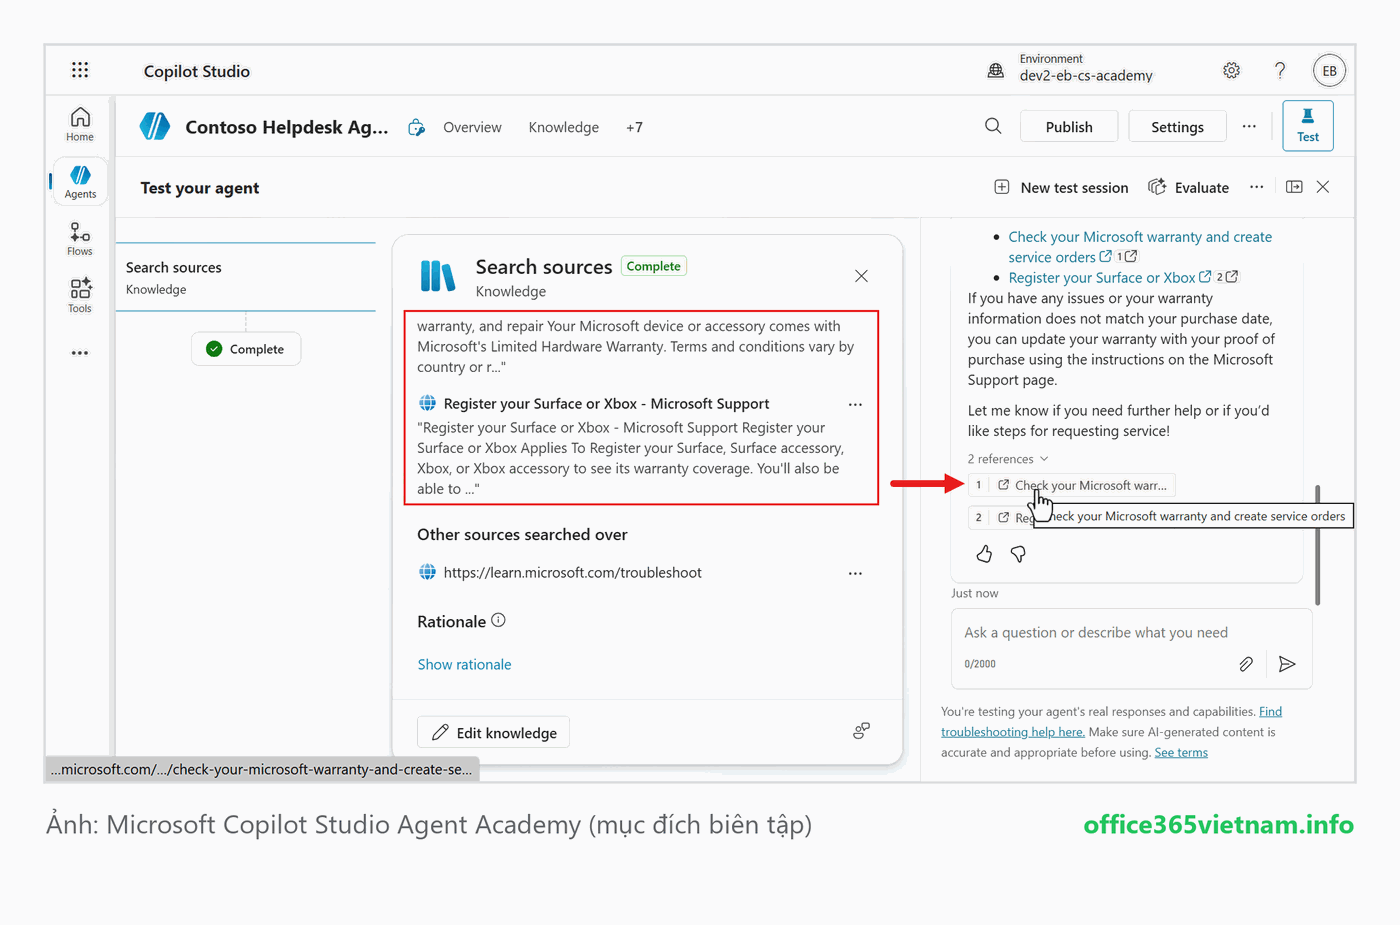Open more options ellipsis in sidebar

pyautogui.click(x=80, y=353)
